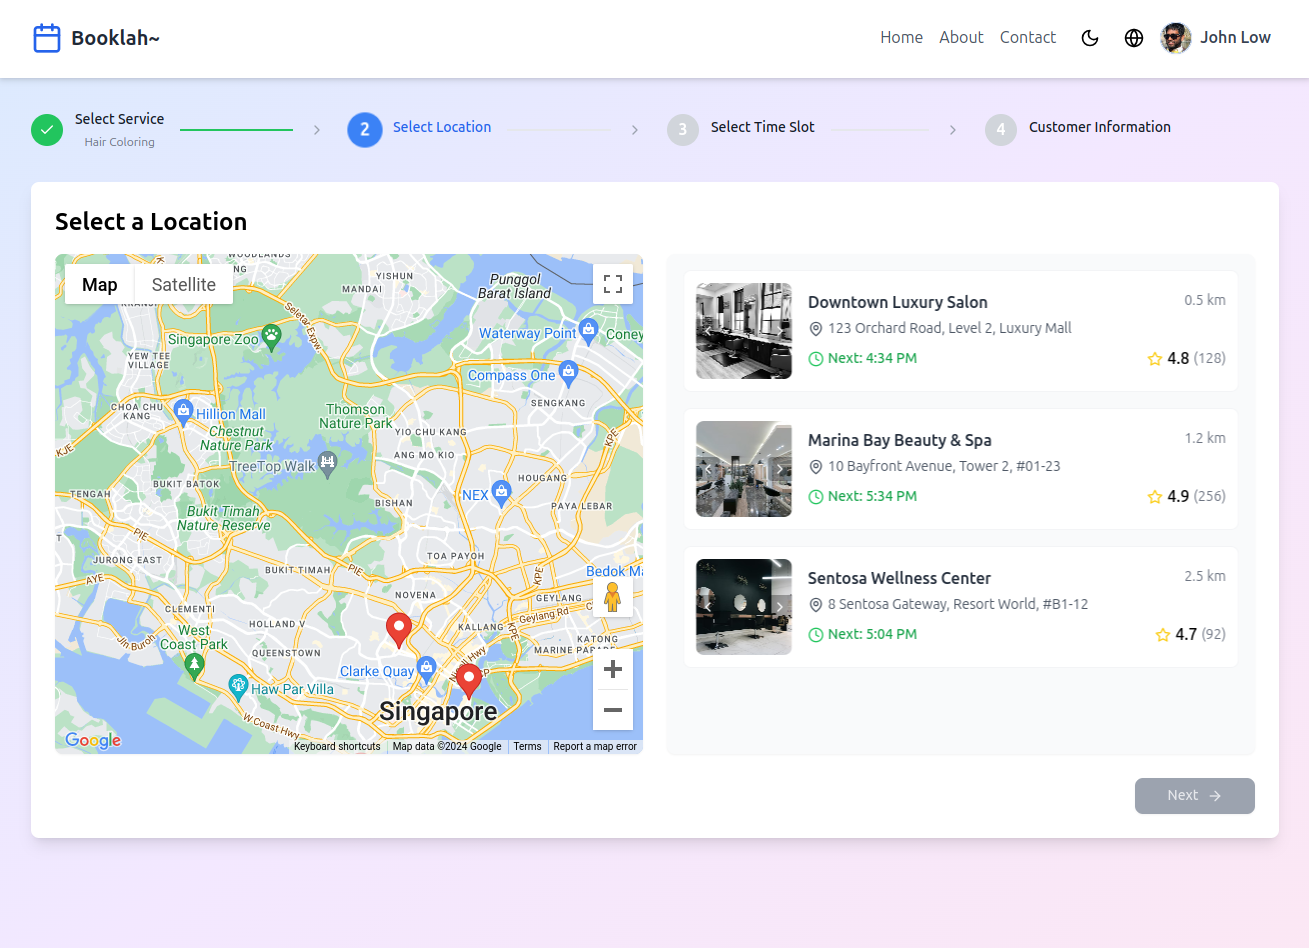The width and height of the screenshot is (1309, 948).
Task: Select Sentosa Wellness Center location
Action: 961,607
